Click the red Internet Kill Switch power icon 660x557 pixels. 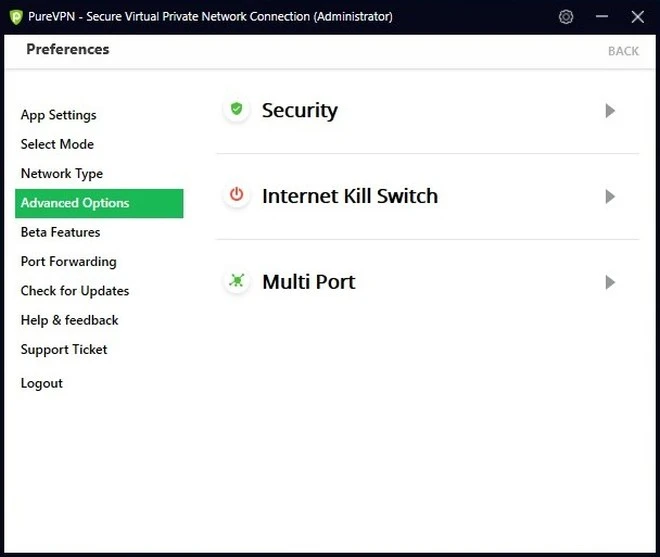coord(237,195)
